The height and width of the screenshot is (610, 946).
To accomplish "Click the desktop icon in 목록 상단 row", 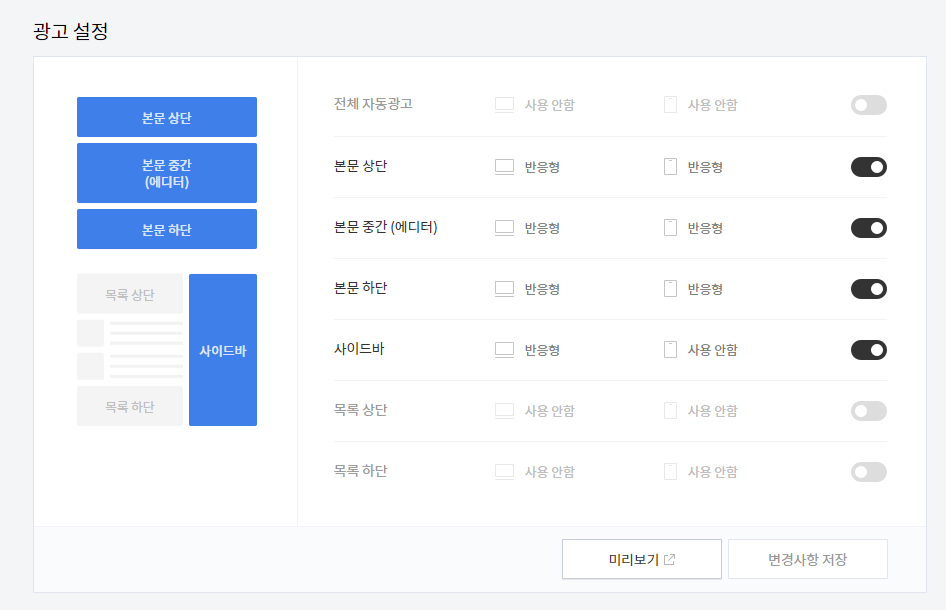I will 504,411.
